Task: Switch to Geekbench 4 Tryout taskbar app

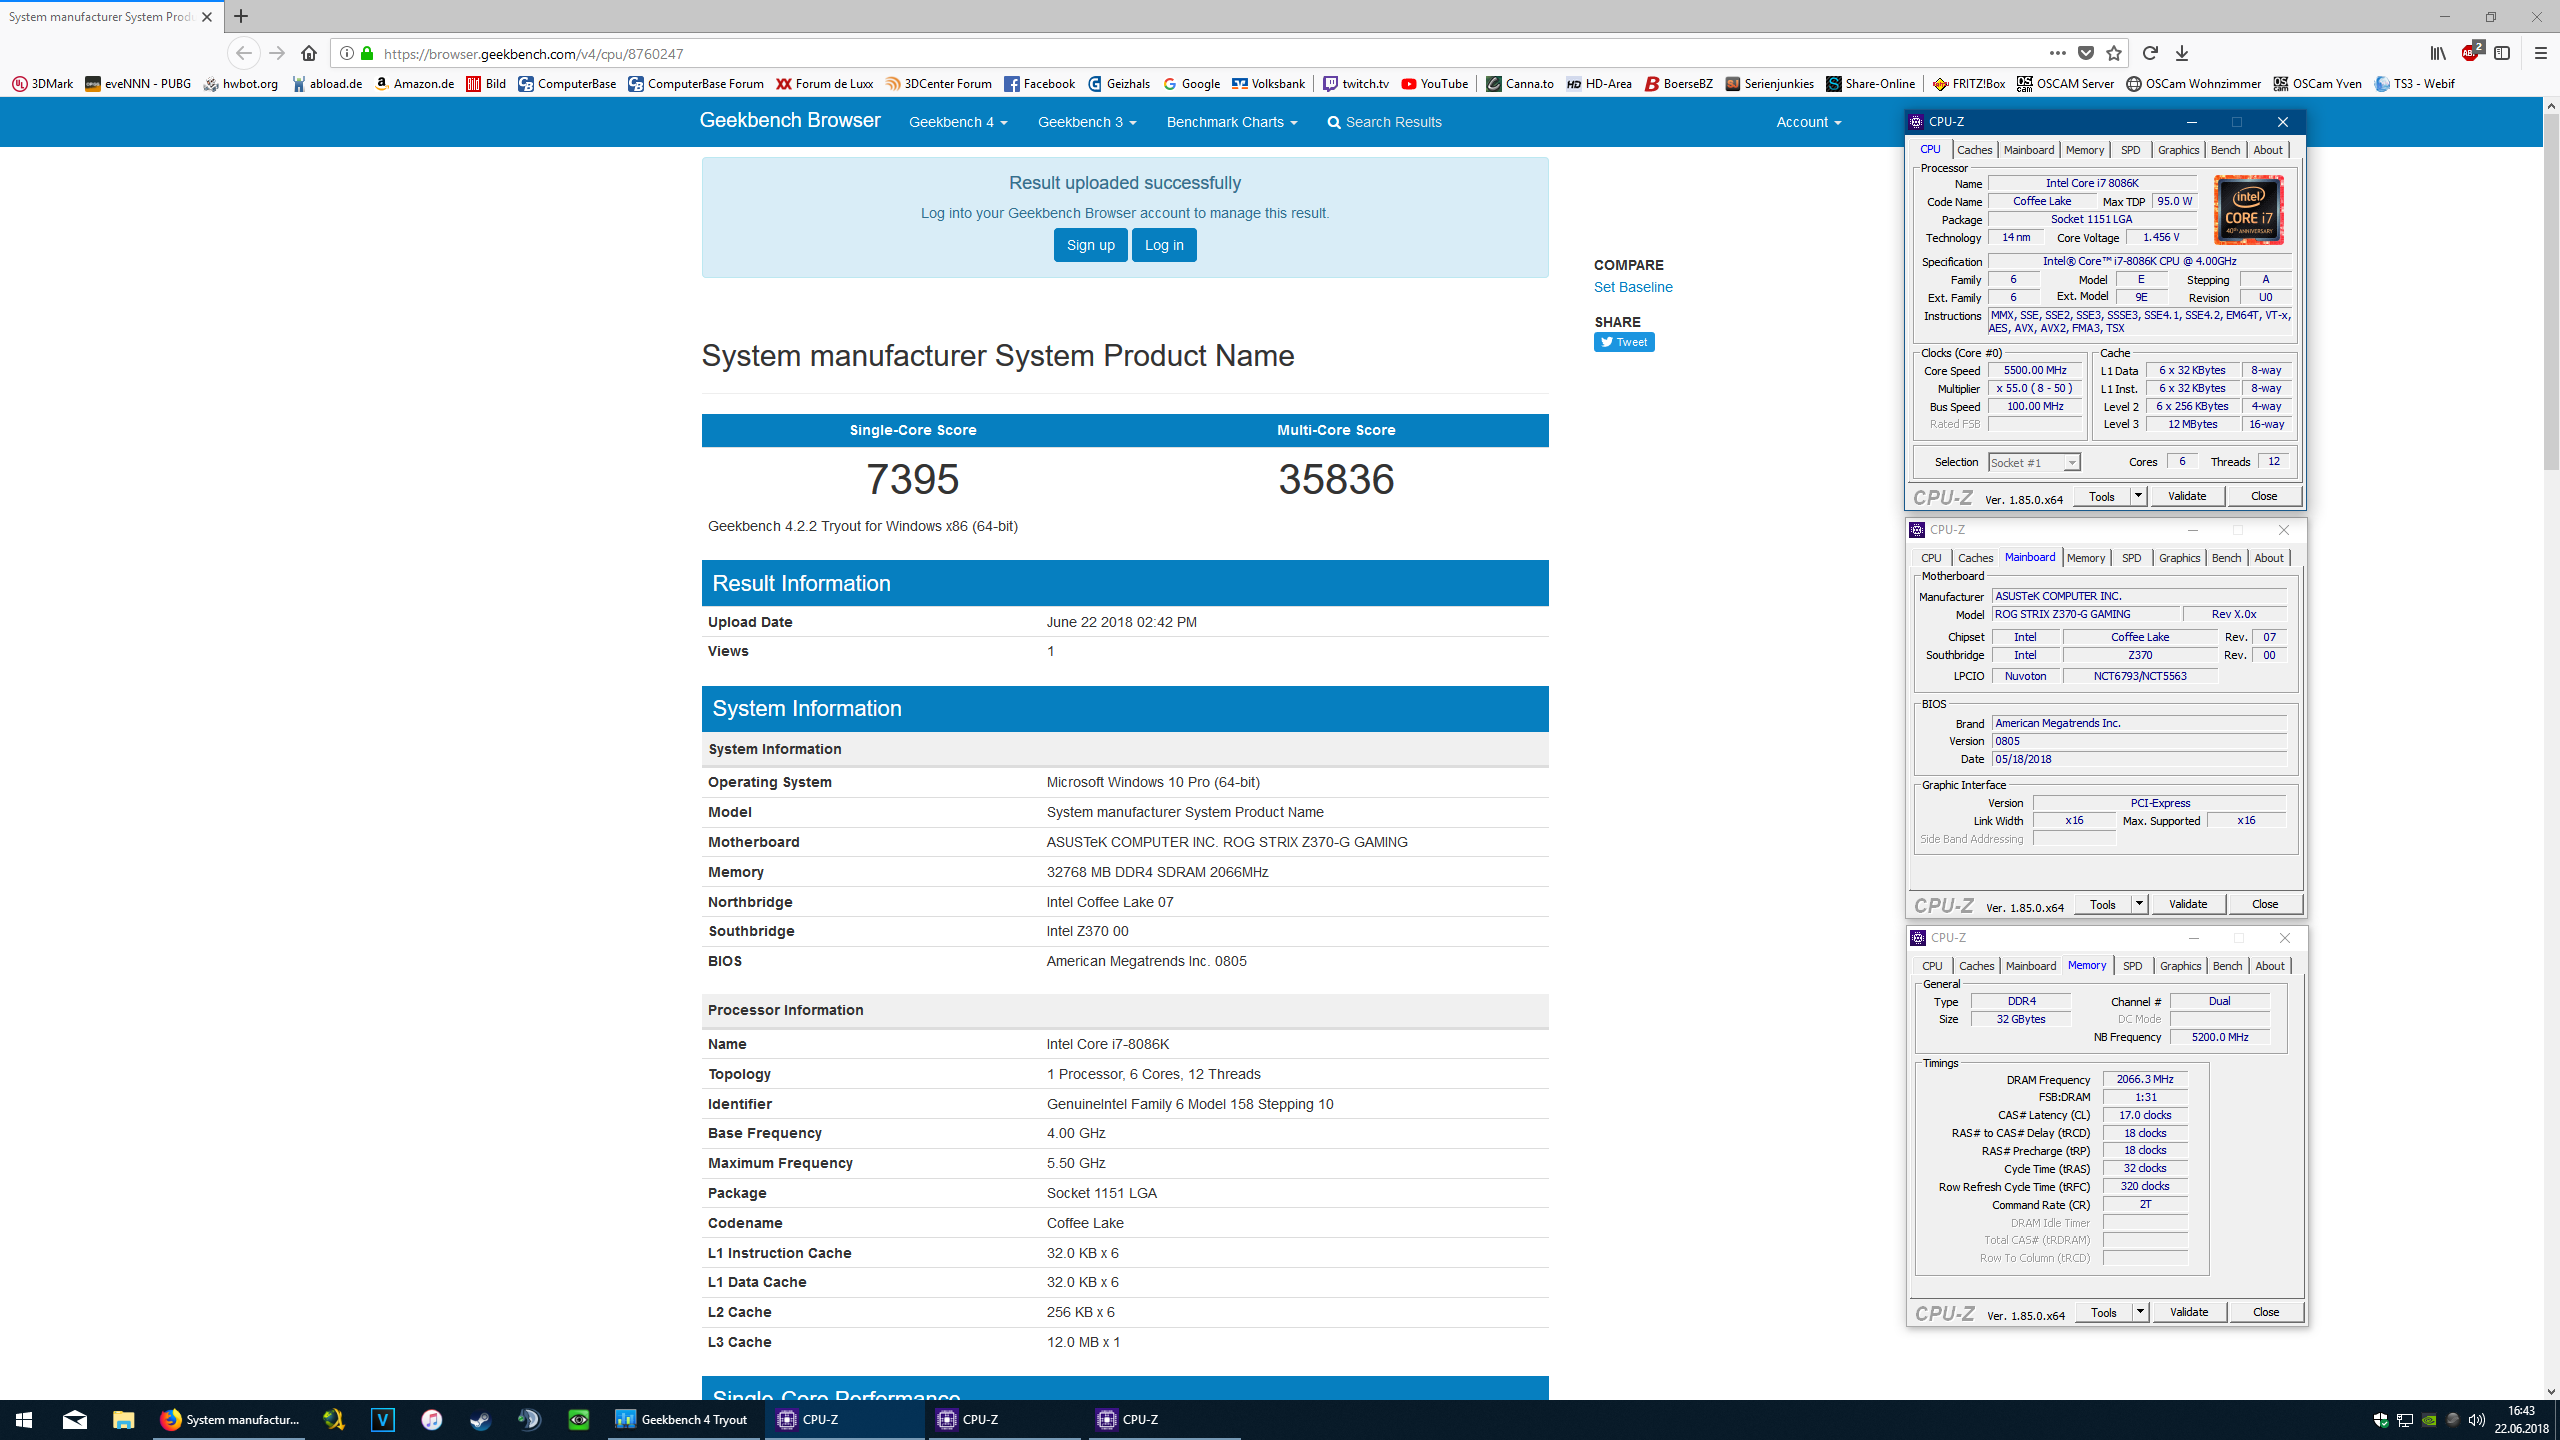Action: (x=684, y=1419)
